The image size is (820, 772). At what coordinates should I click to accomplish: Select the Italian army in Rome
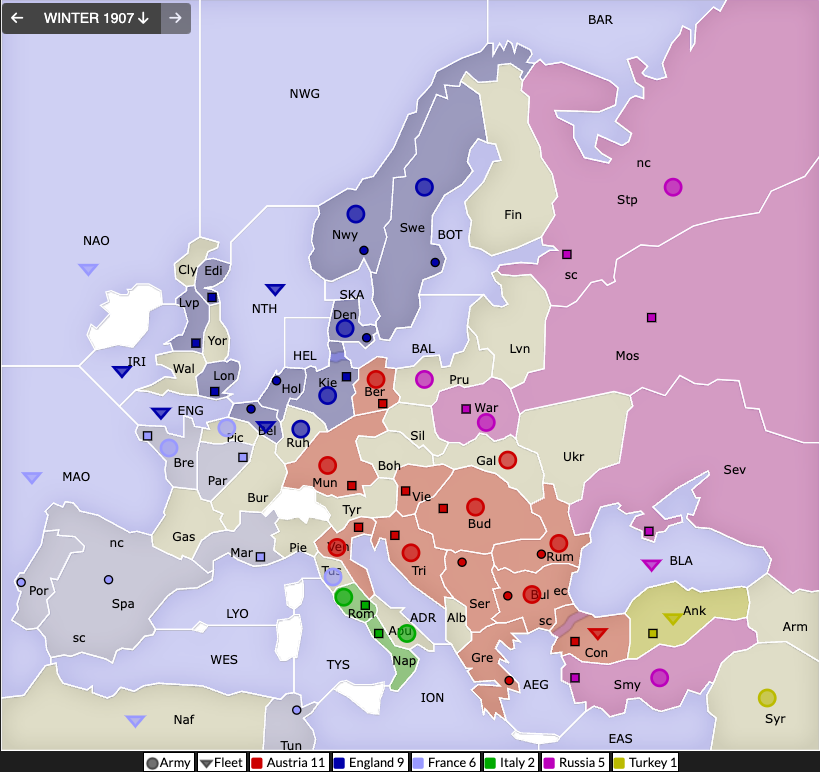tap(344, 597)
